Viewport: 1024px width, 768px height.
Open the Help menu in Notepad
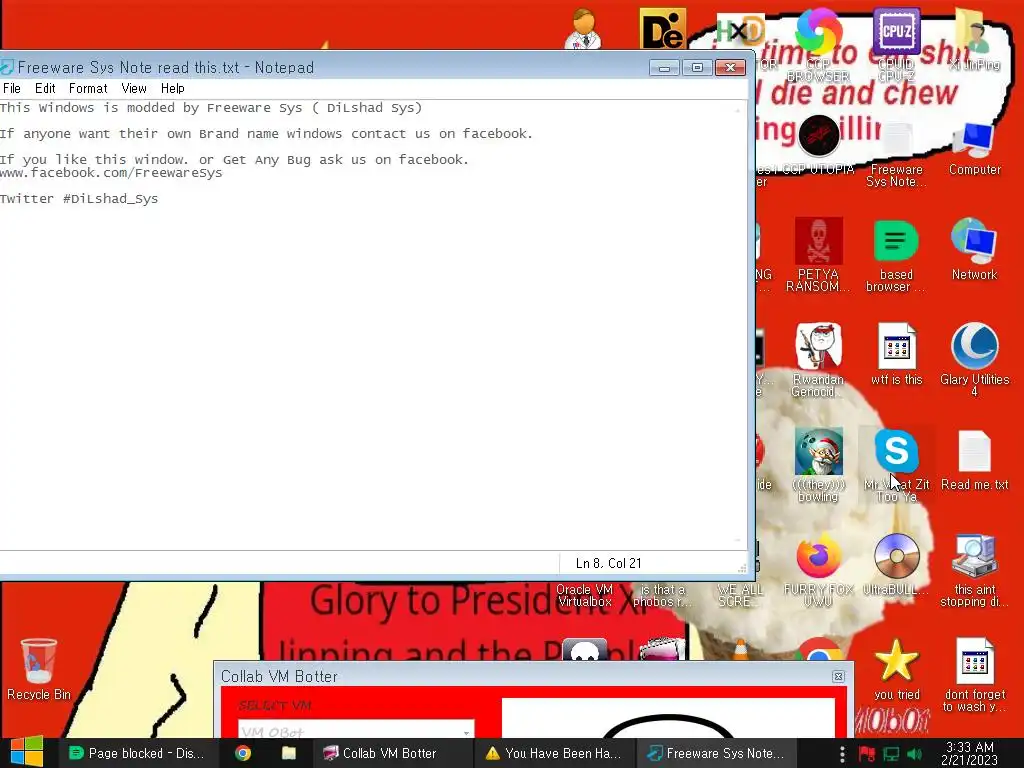point(173,88)
